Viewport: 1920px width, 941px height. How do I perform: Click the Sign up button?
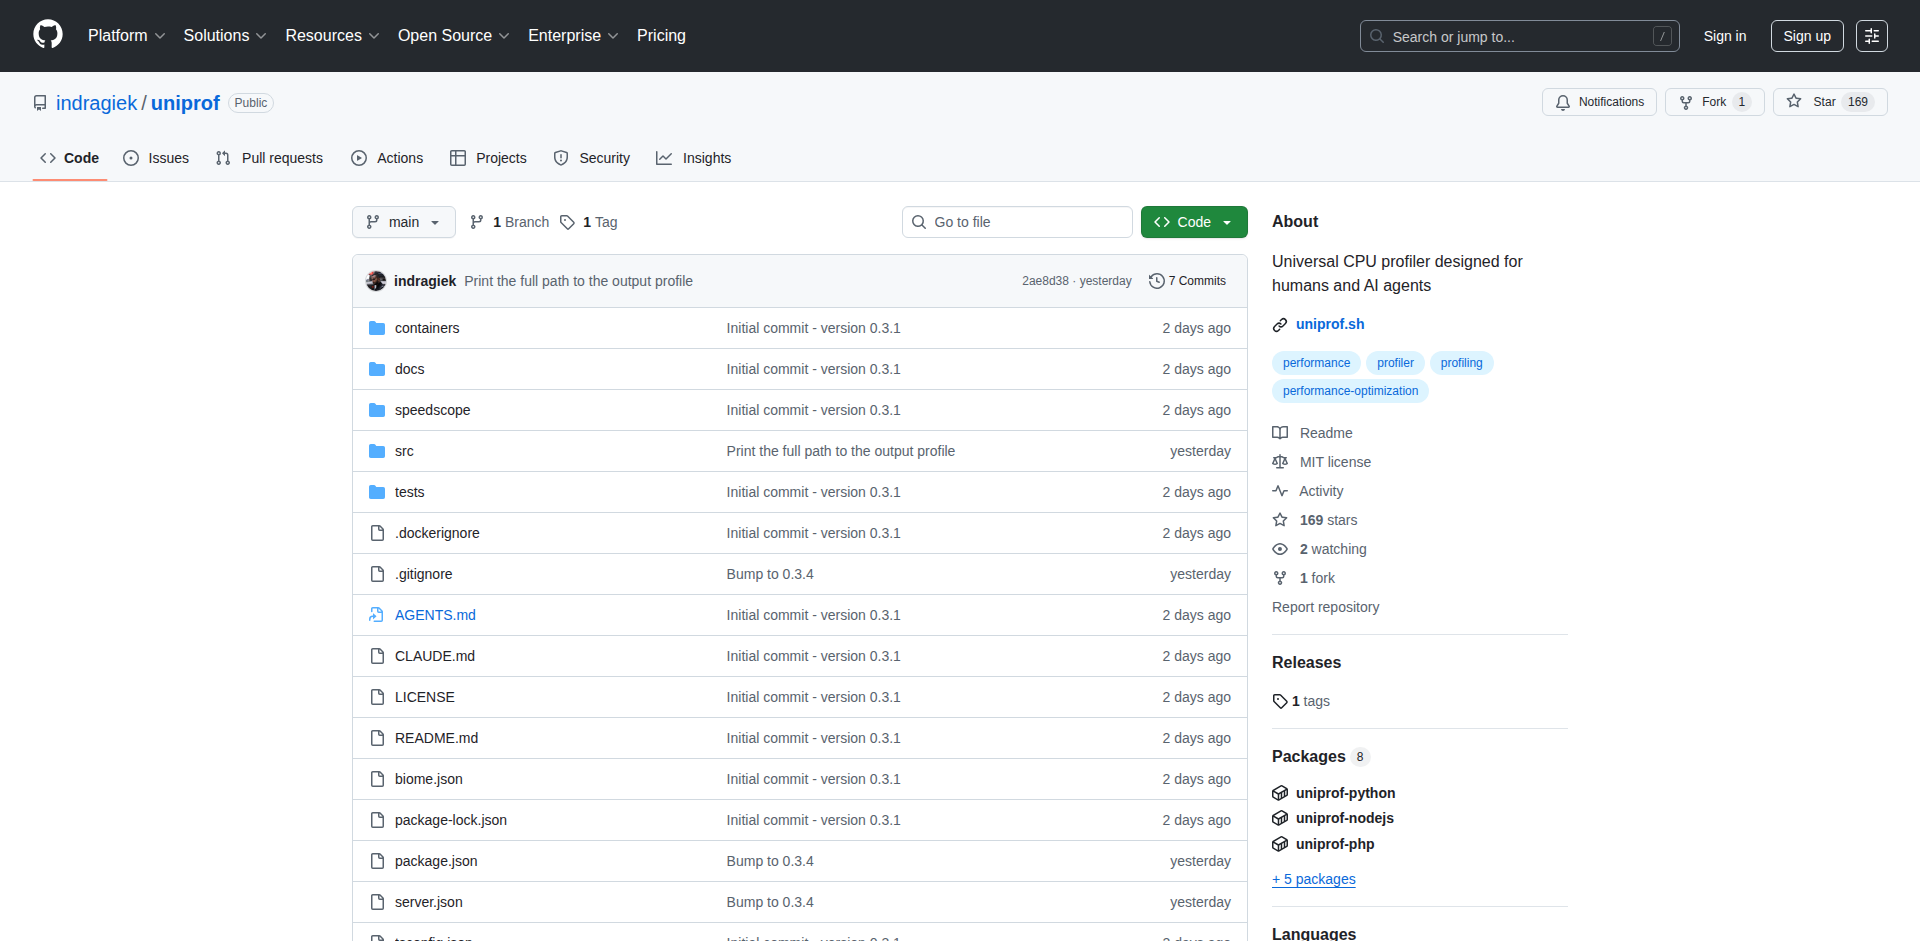click(1807, 36)
